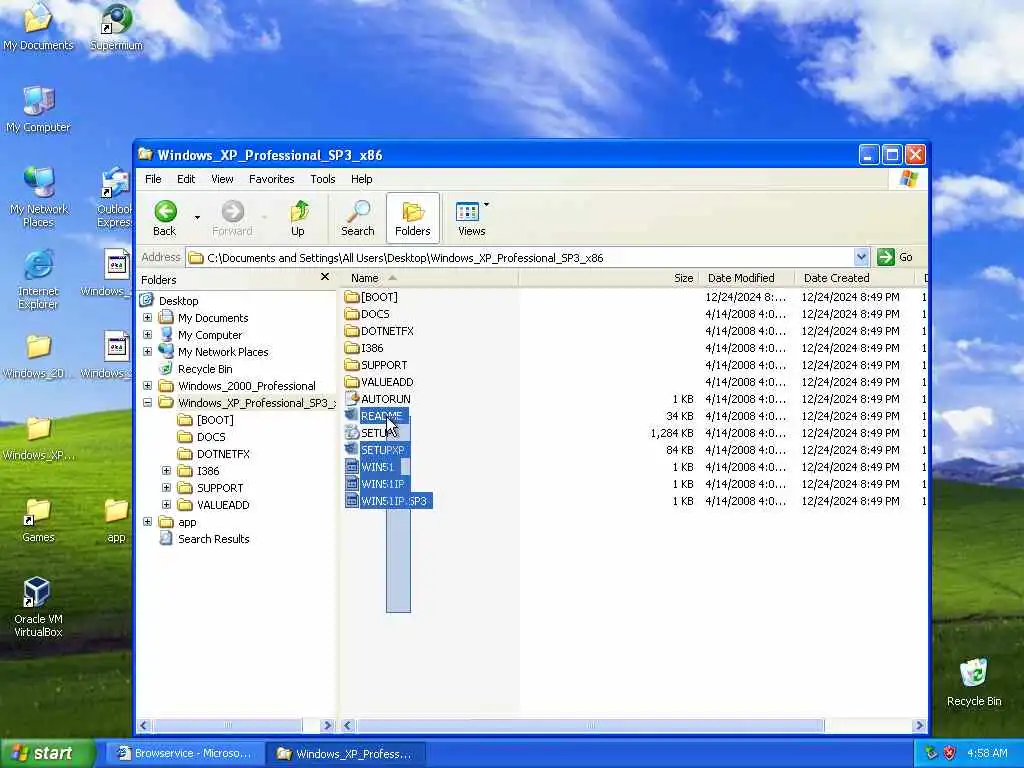Open My Computer desktop icon
Image resolution: width=1024 pixels, height=768 pixels.
point(39,110)
